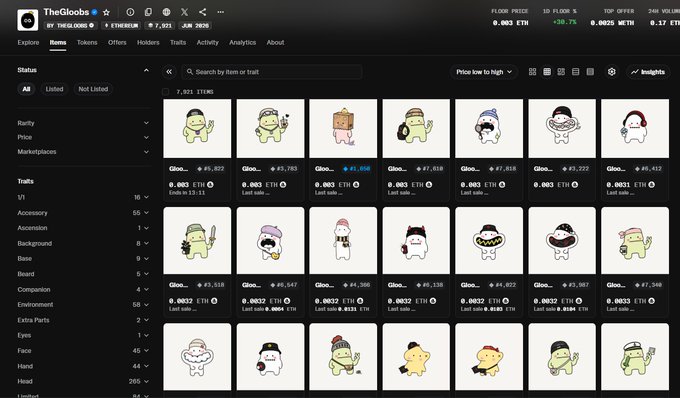Open the Price low to high sort dropdown
This screenshot has width=680, height=398.
click(484, 72)
